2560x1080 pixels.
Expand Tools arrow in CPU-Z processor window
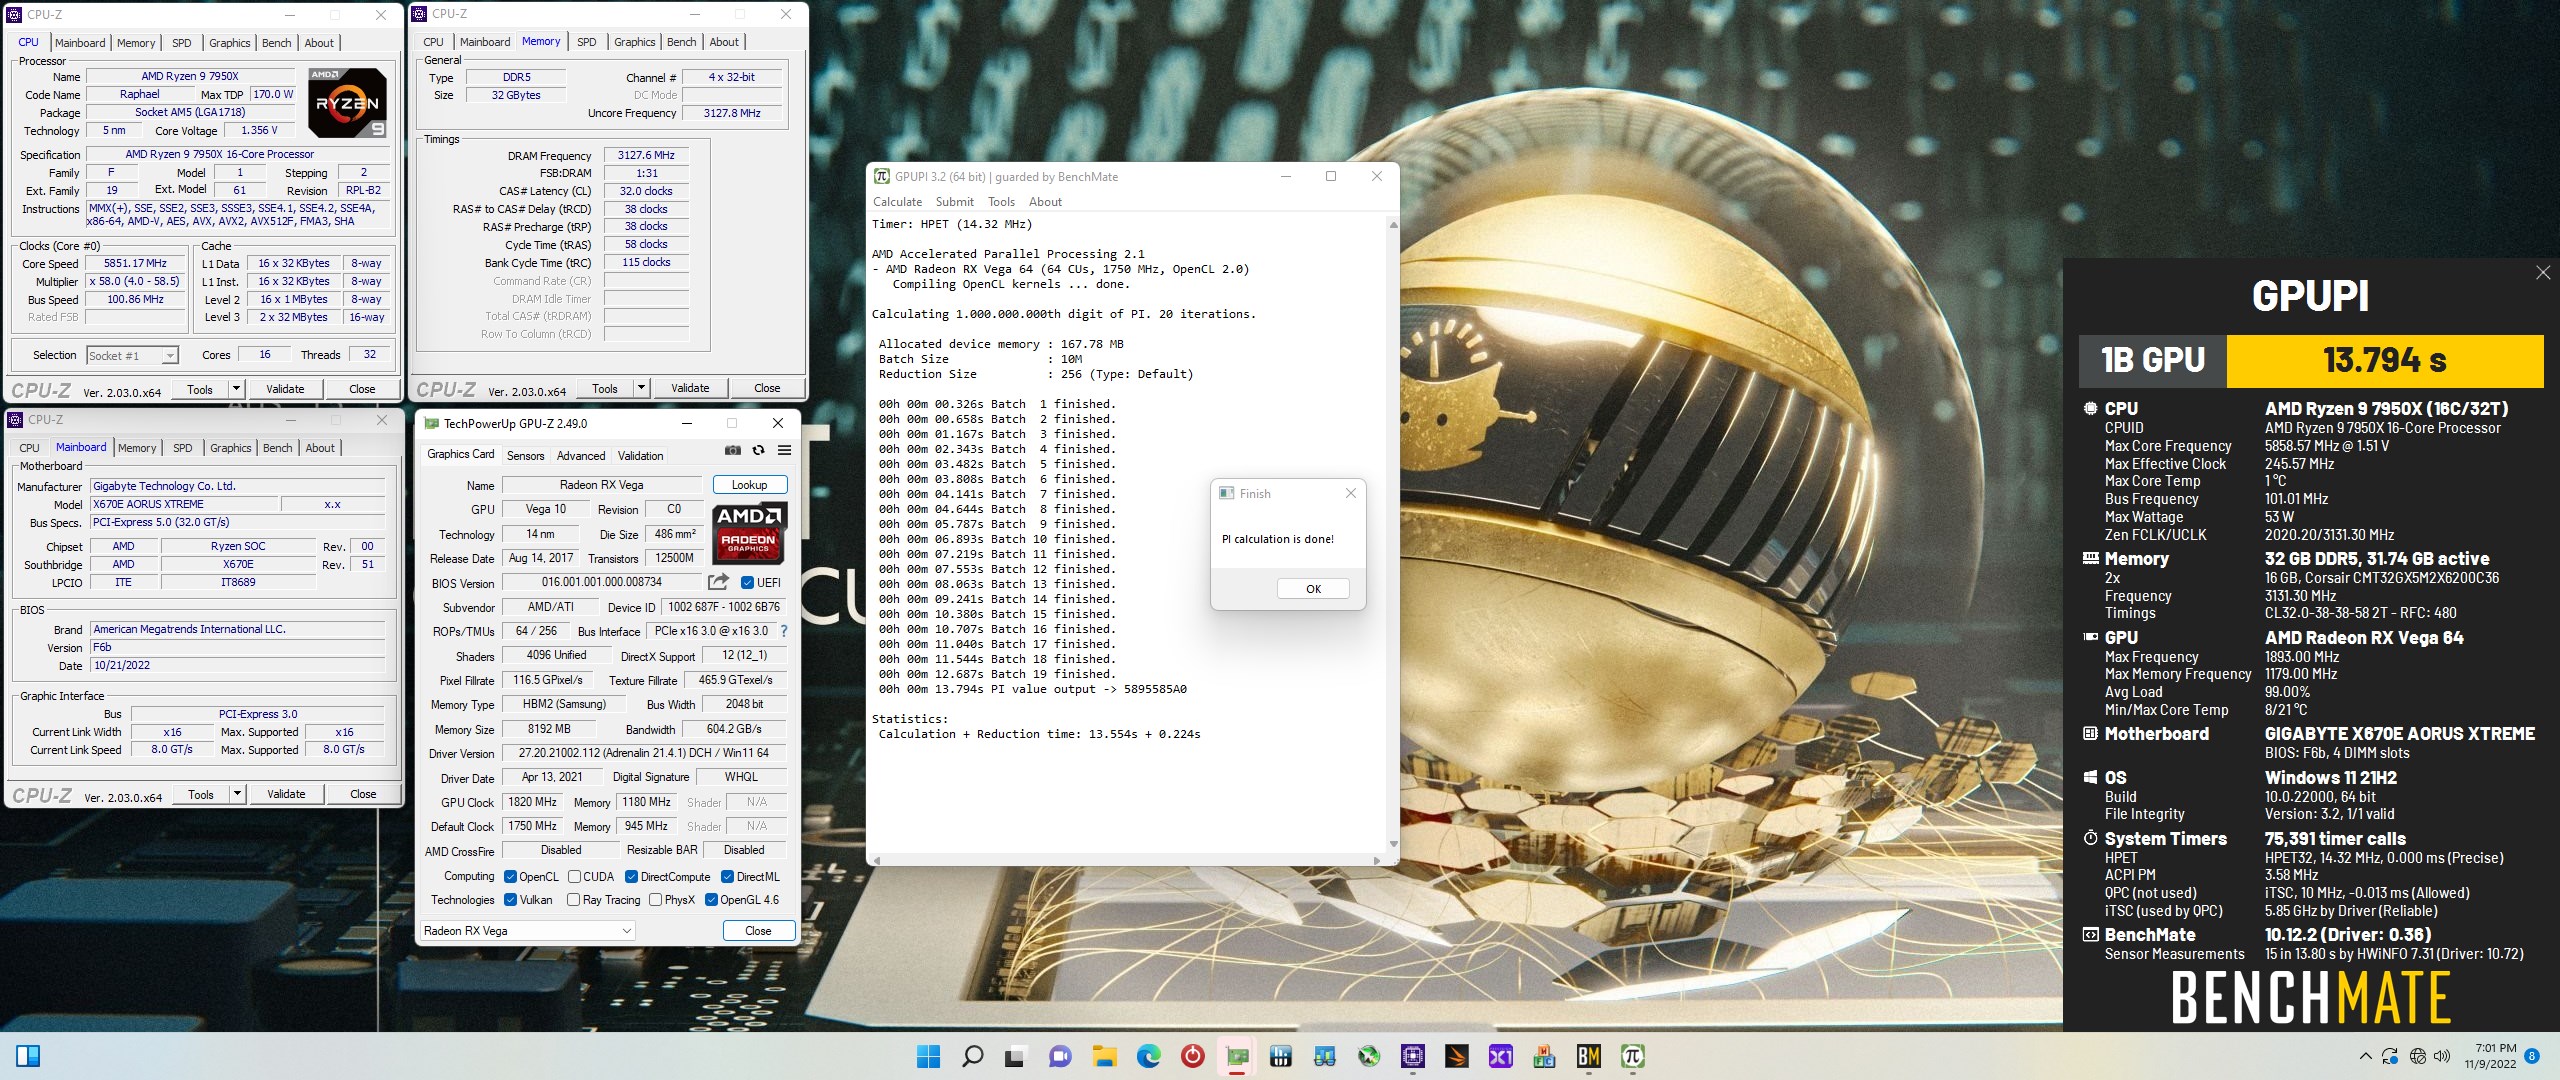(x=236, y=389)
